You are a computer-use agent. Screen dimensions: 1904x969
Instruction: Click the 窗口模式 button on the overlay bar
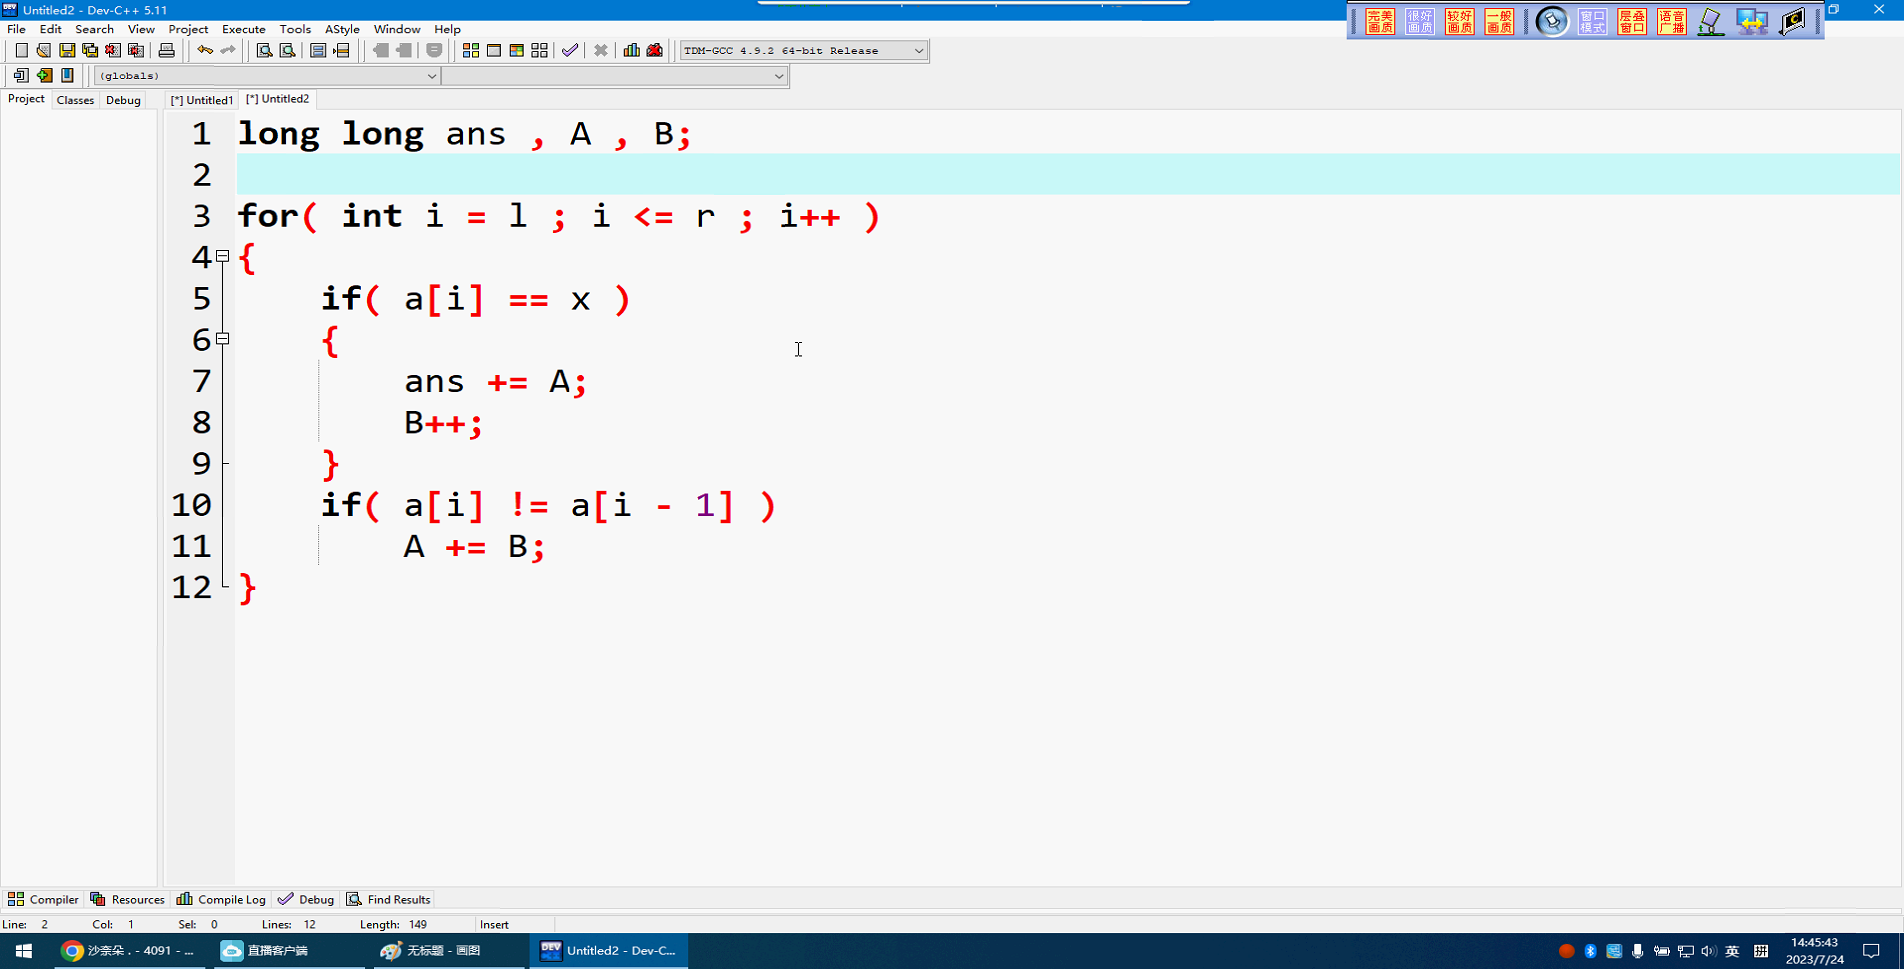1593,21
